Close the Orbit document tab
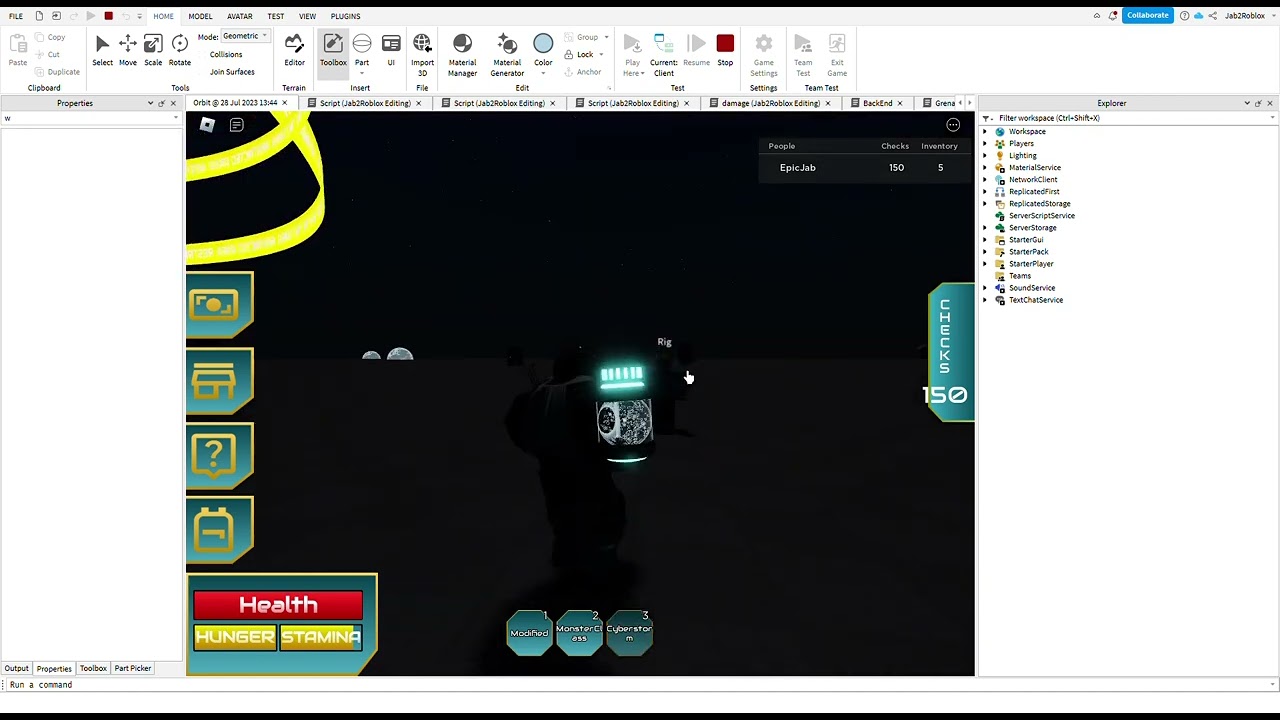This screenshot has width=1280, height=720. pyautogui.click(x=284, y=103)
